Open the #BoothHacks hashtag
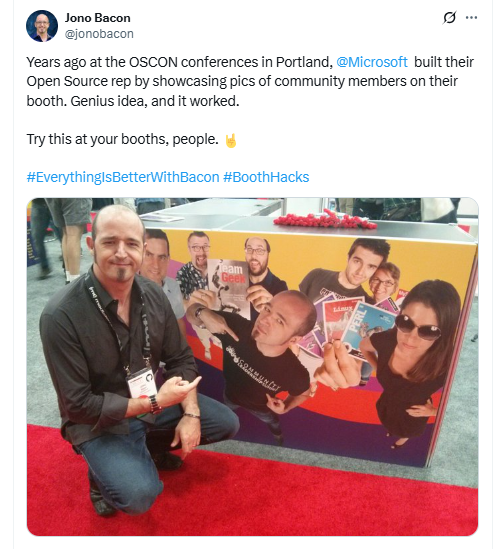Screen dimensions: 500x549 point(266,177)
